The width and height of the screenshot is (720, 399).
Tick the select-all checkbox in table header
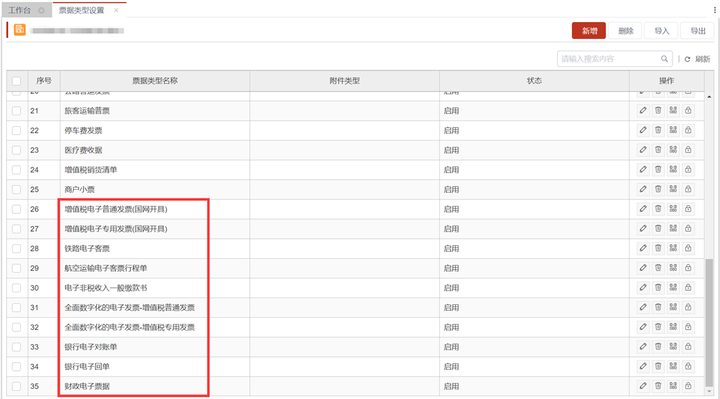point(17,81)
